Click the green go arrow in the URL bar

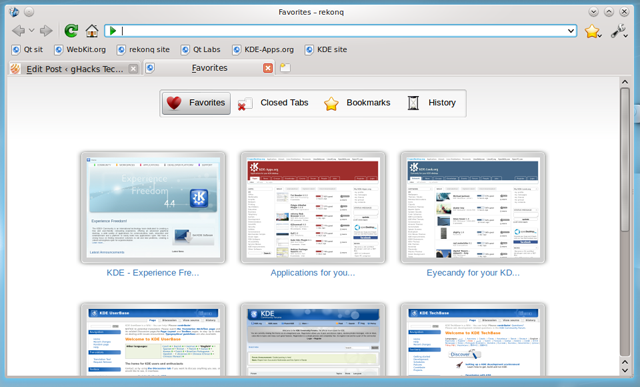point(113,31)
